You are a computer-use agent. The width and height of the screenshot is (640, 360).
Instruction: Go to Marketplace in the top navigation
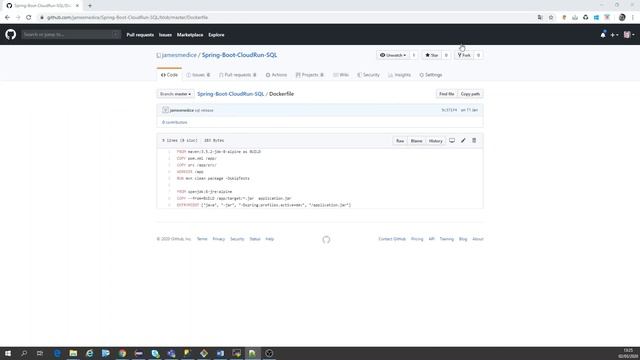tap(190, 35)
